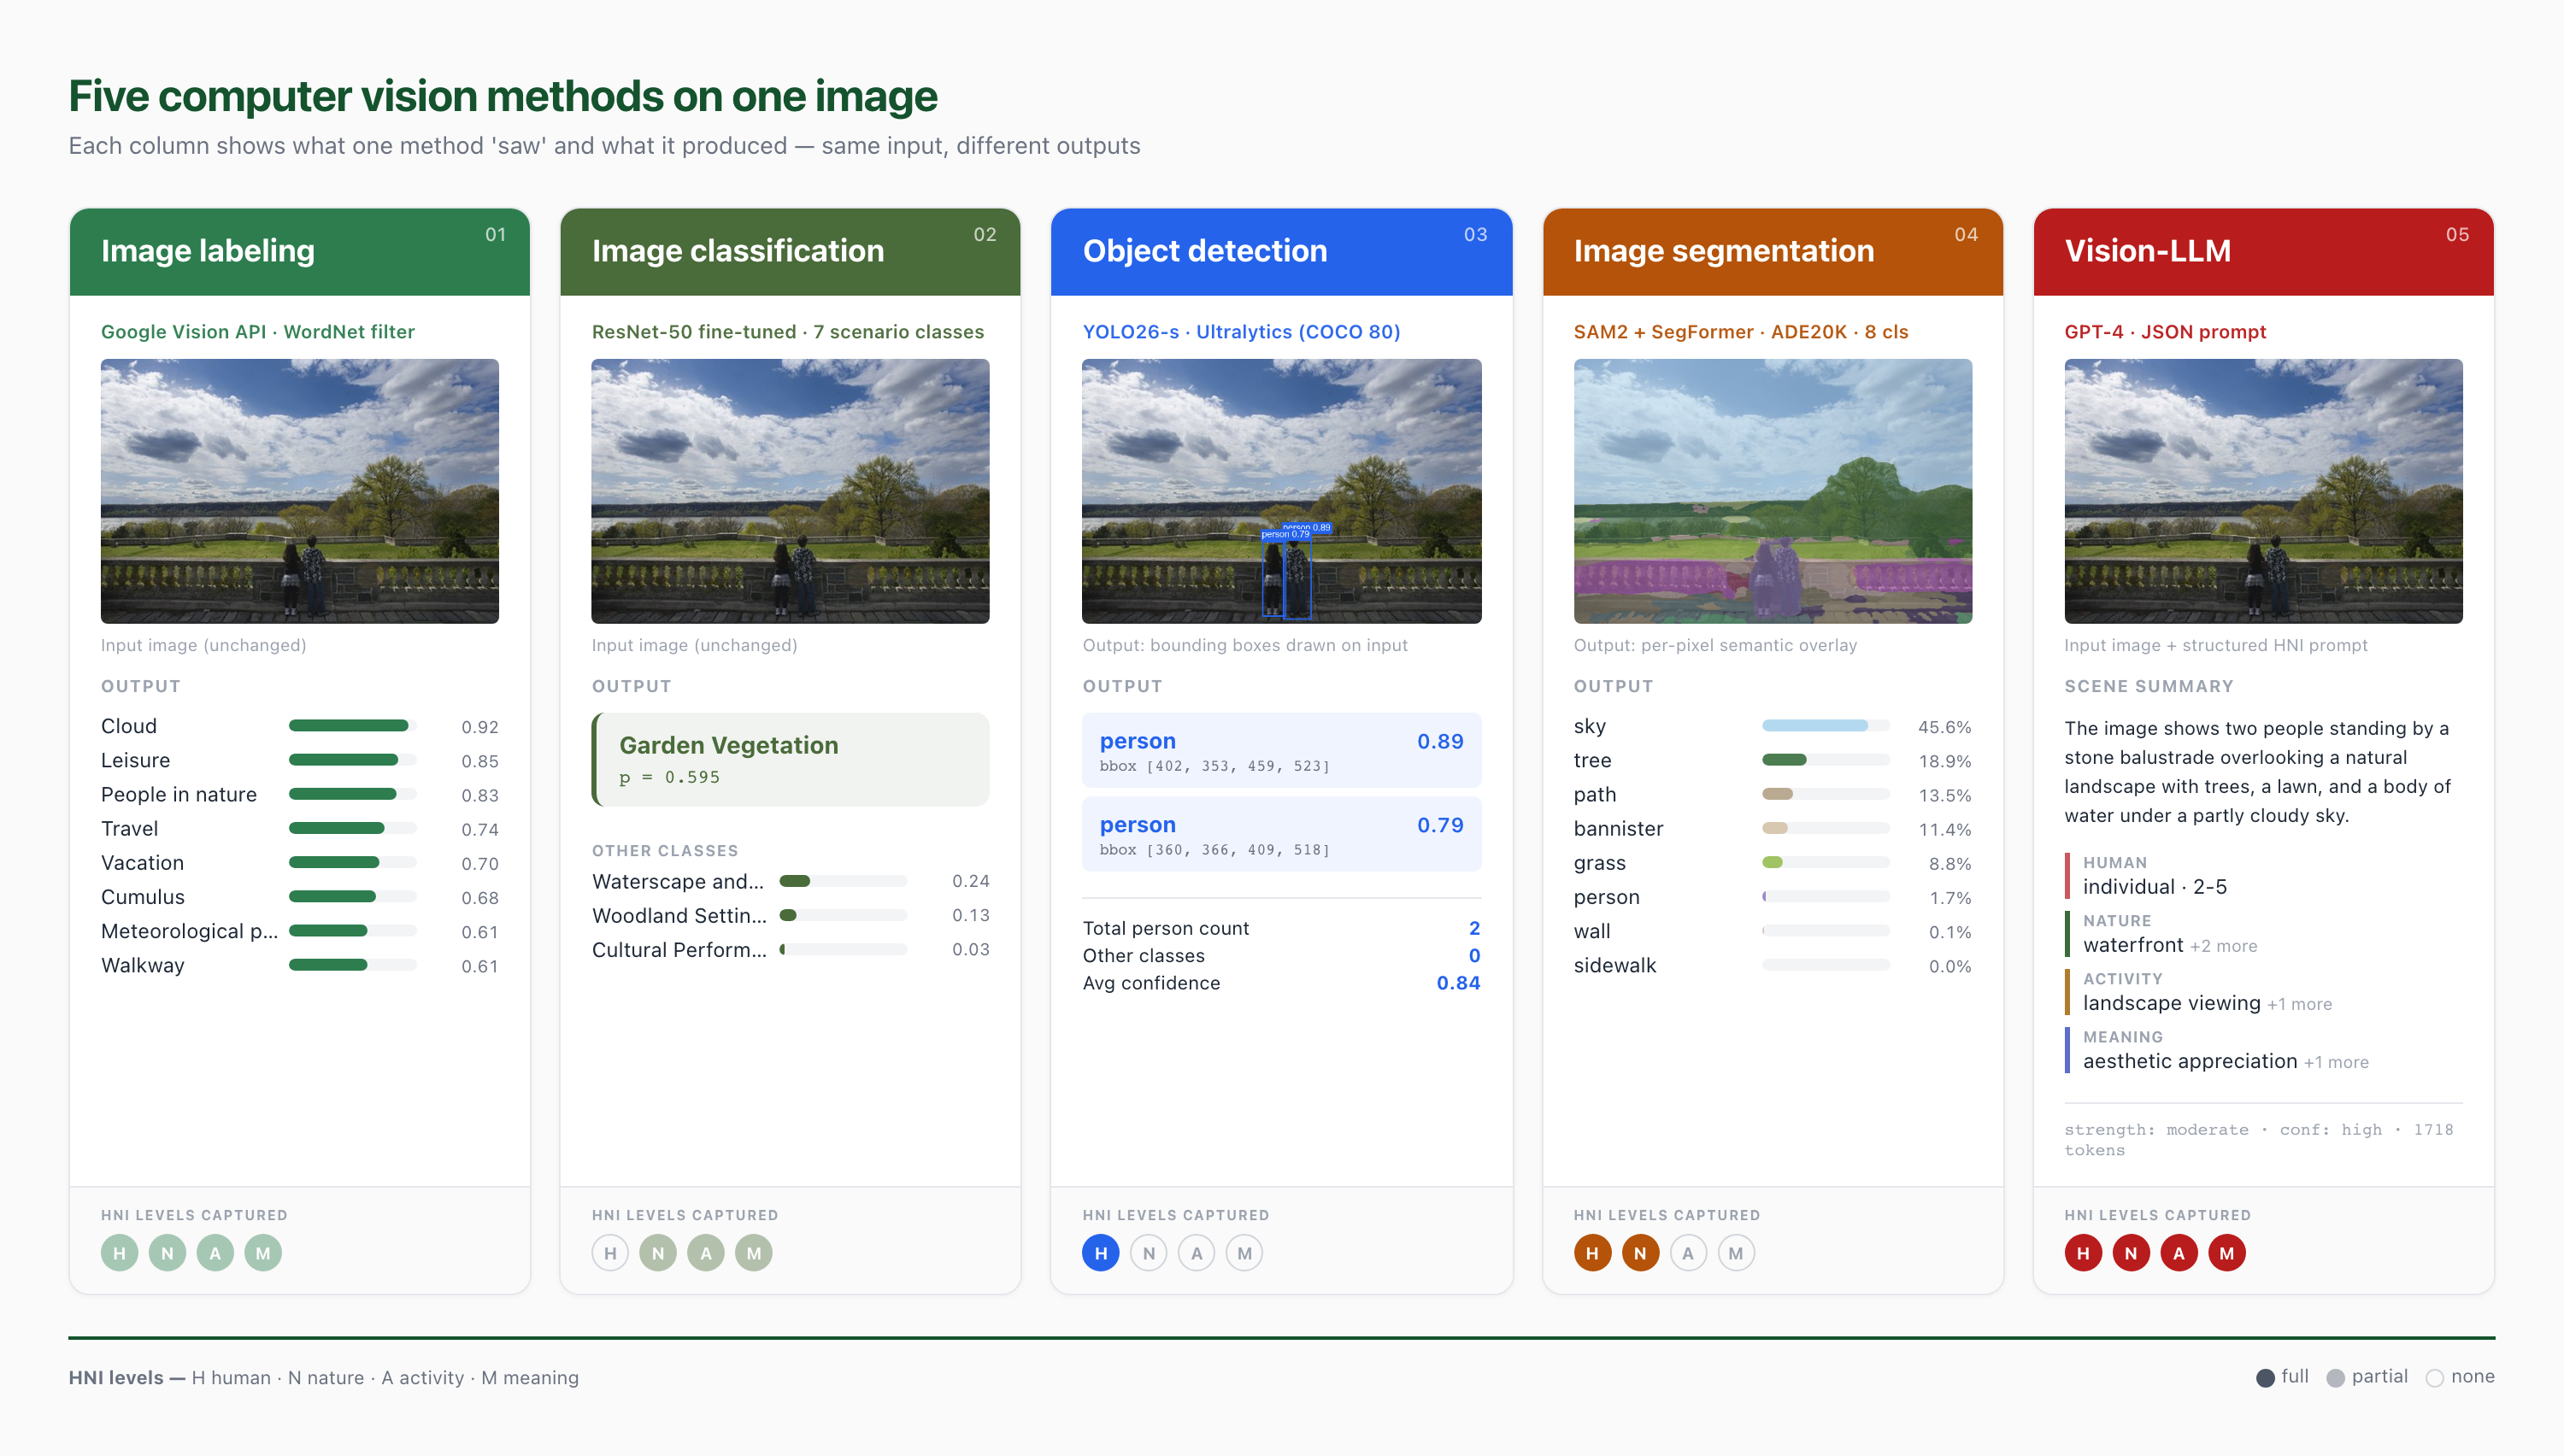
Task: Click the M badge in Image labeling card
Action: (x=263, y=1253)
